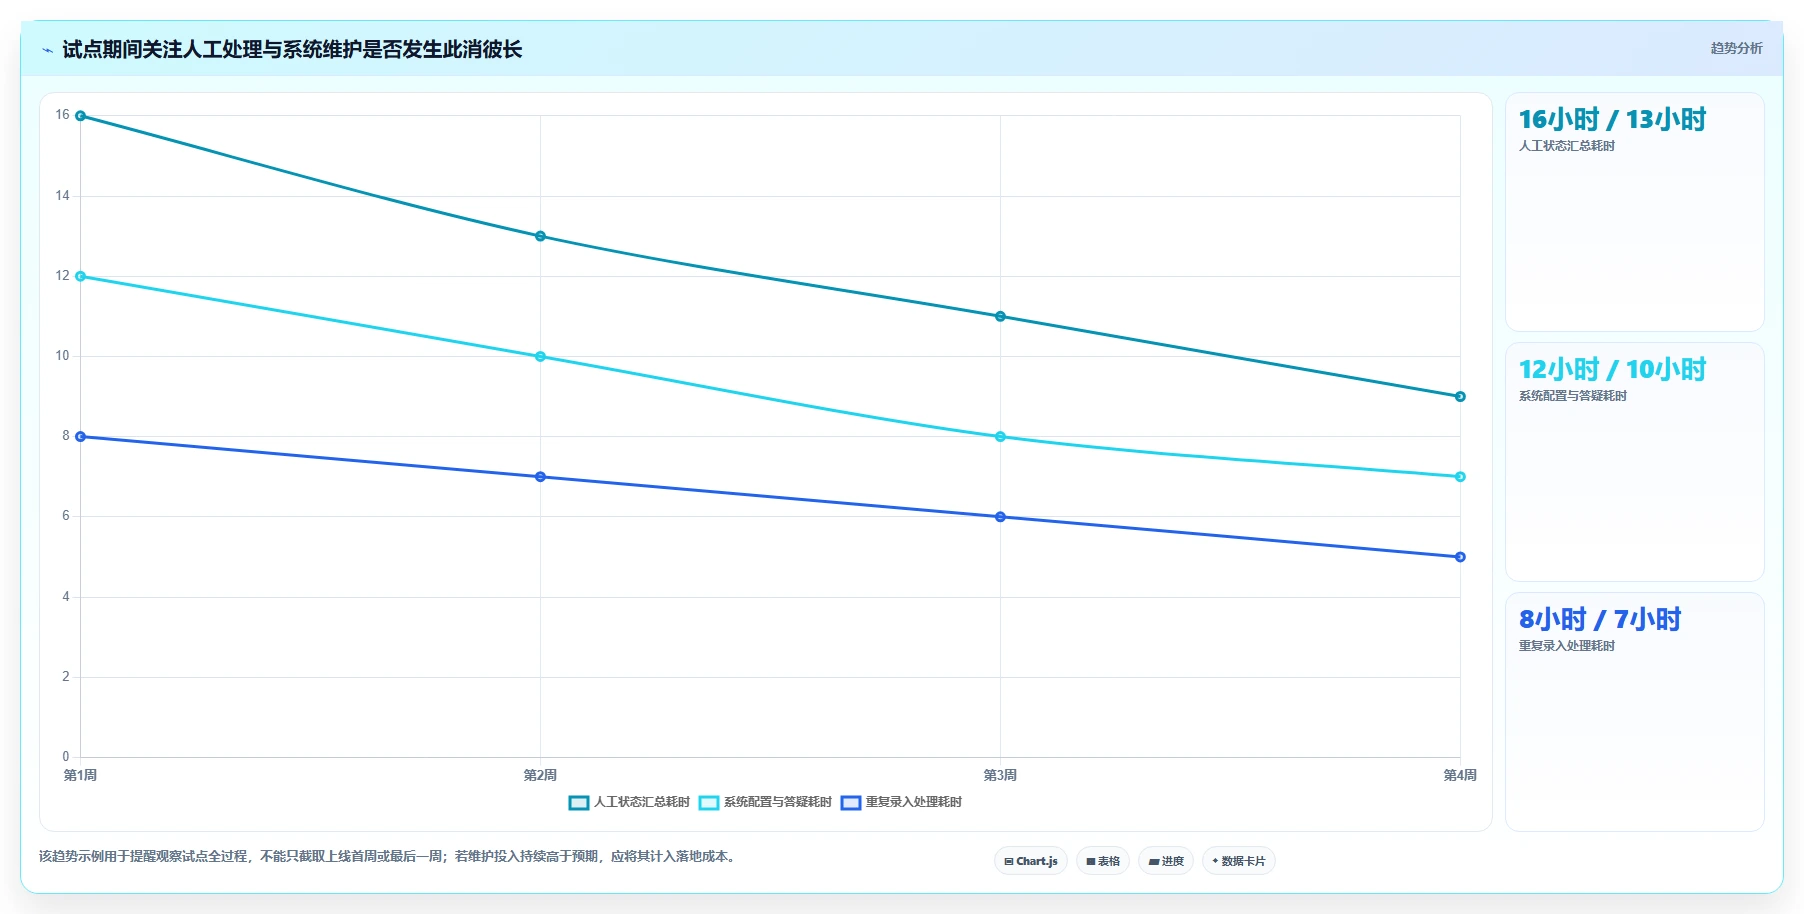Viewport: 1804px width, 914px height.
Task: Click the 16小时 / 13小时 card value
Action: click(1612, 120)
